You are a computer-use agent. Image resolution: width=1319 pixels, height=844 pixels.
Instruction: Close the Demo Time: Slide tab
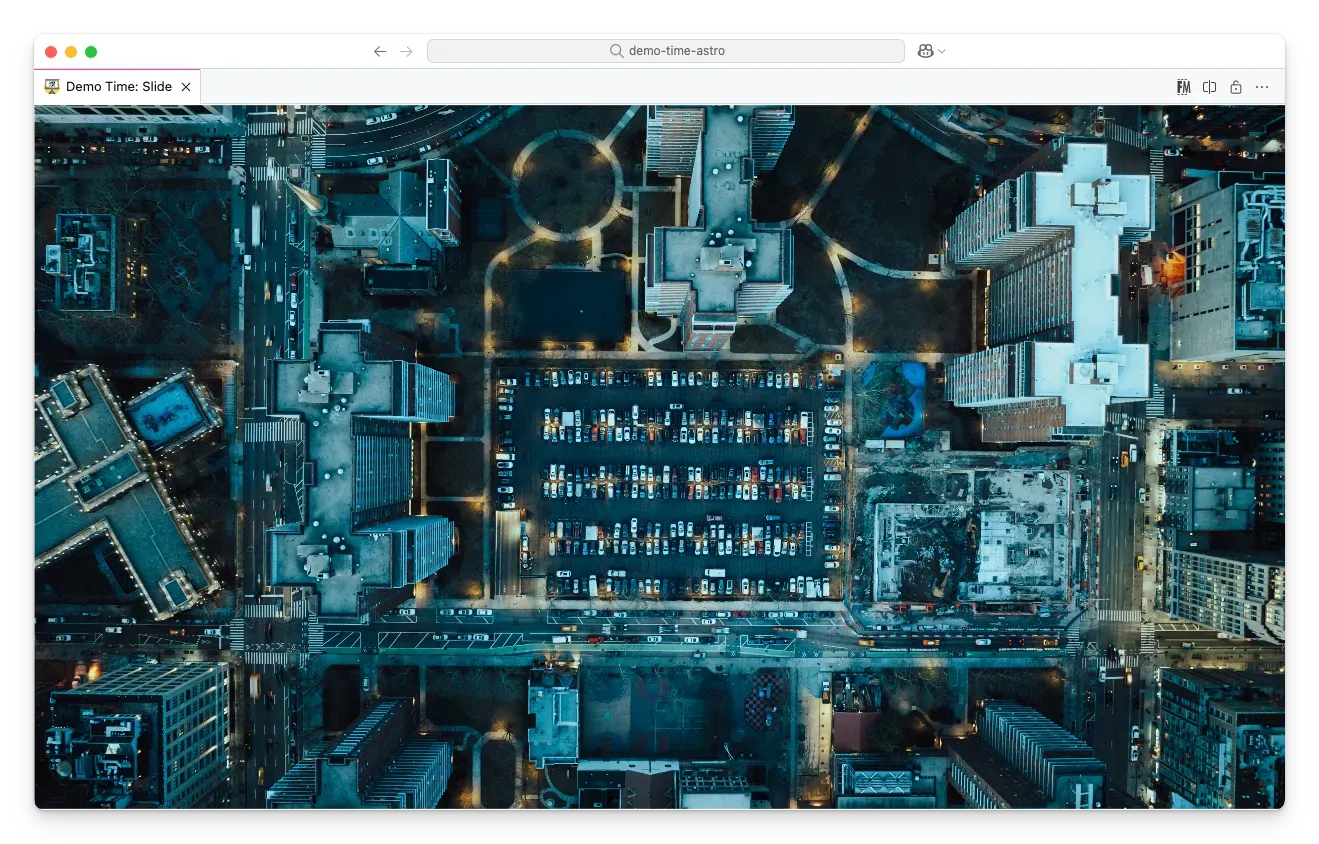pyautogui.click(x=186, y=87)
